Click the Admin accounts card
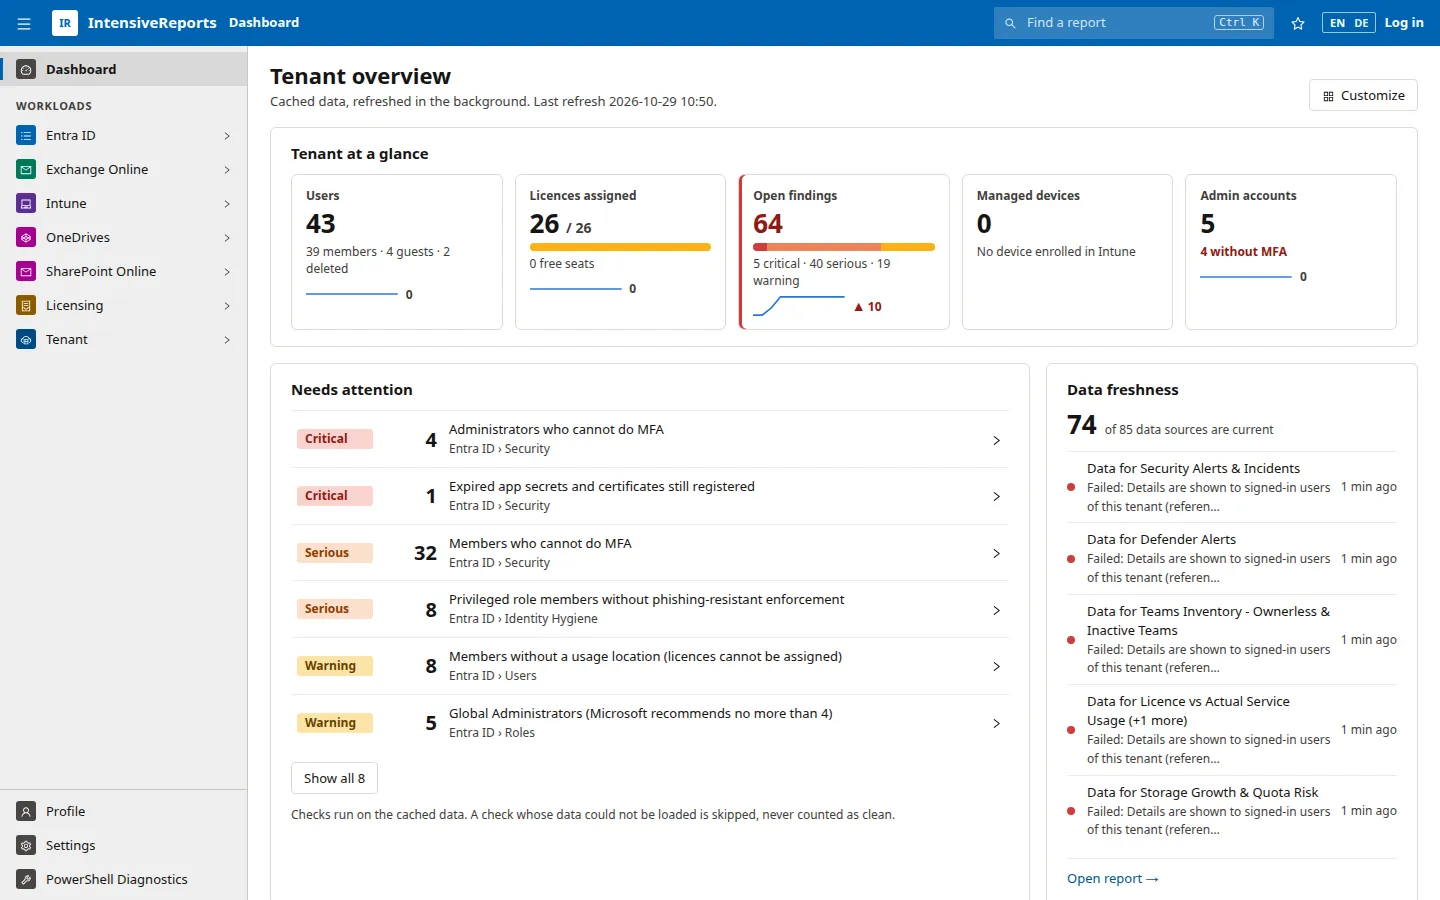 [x=1291, y=252]
